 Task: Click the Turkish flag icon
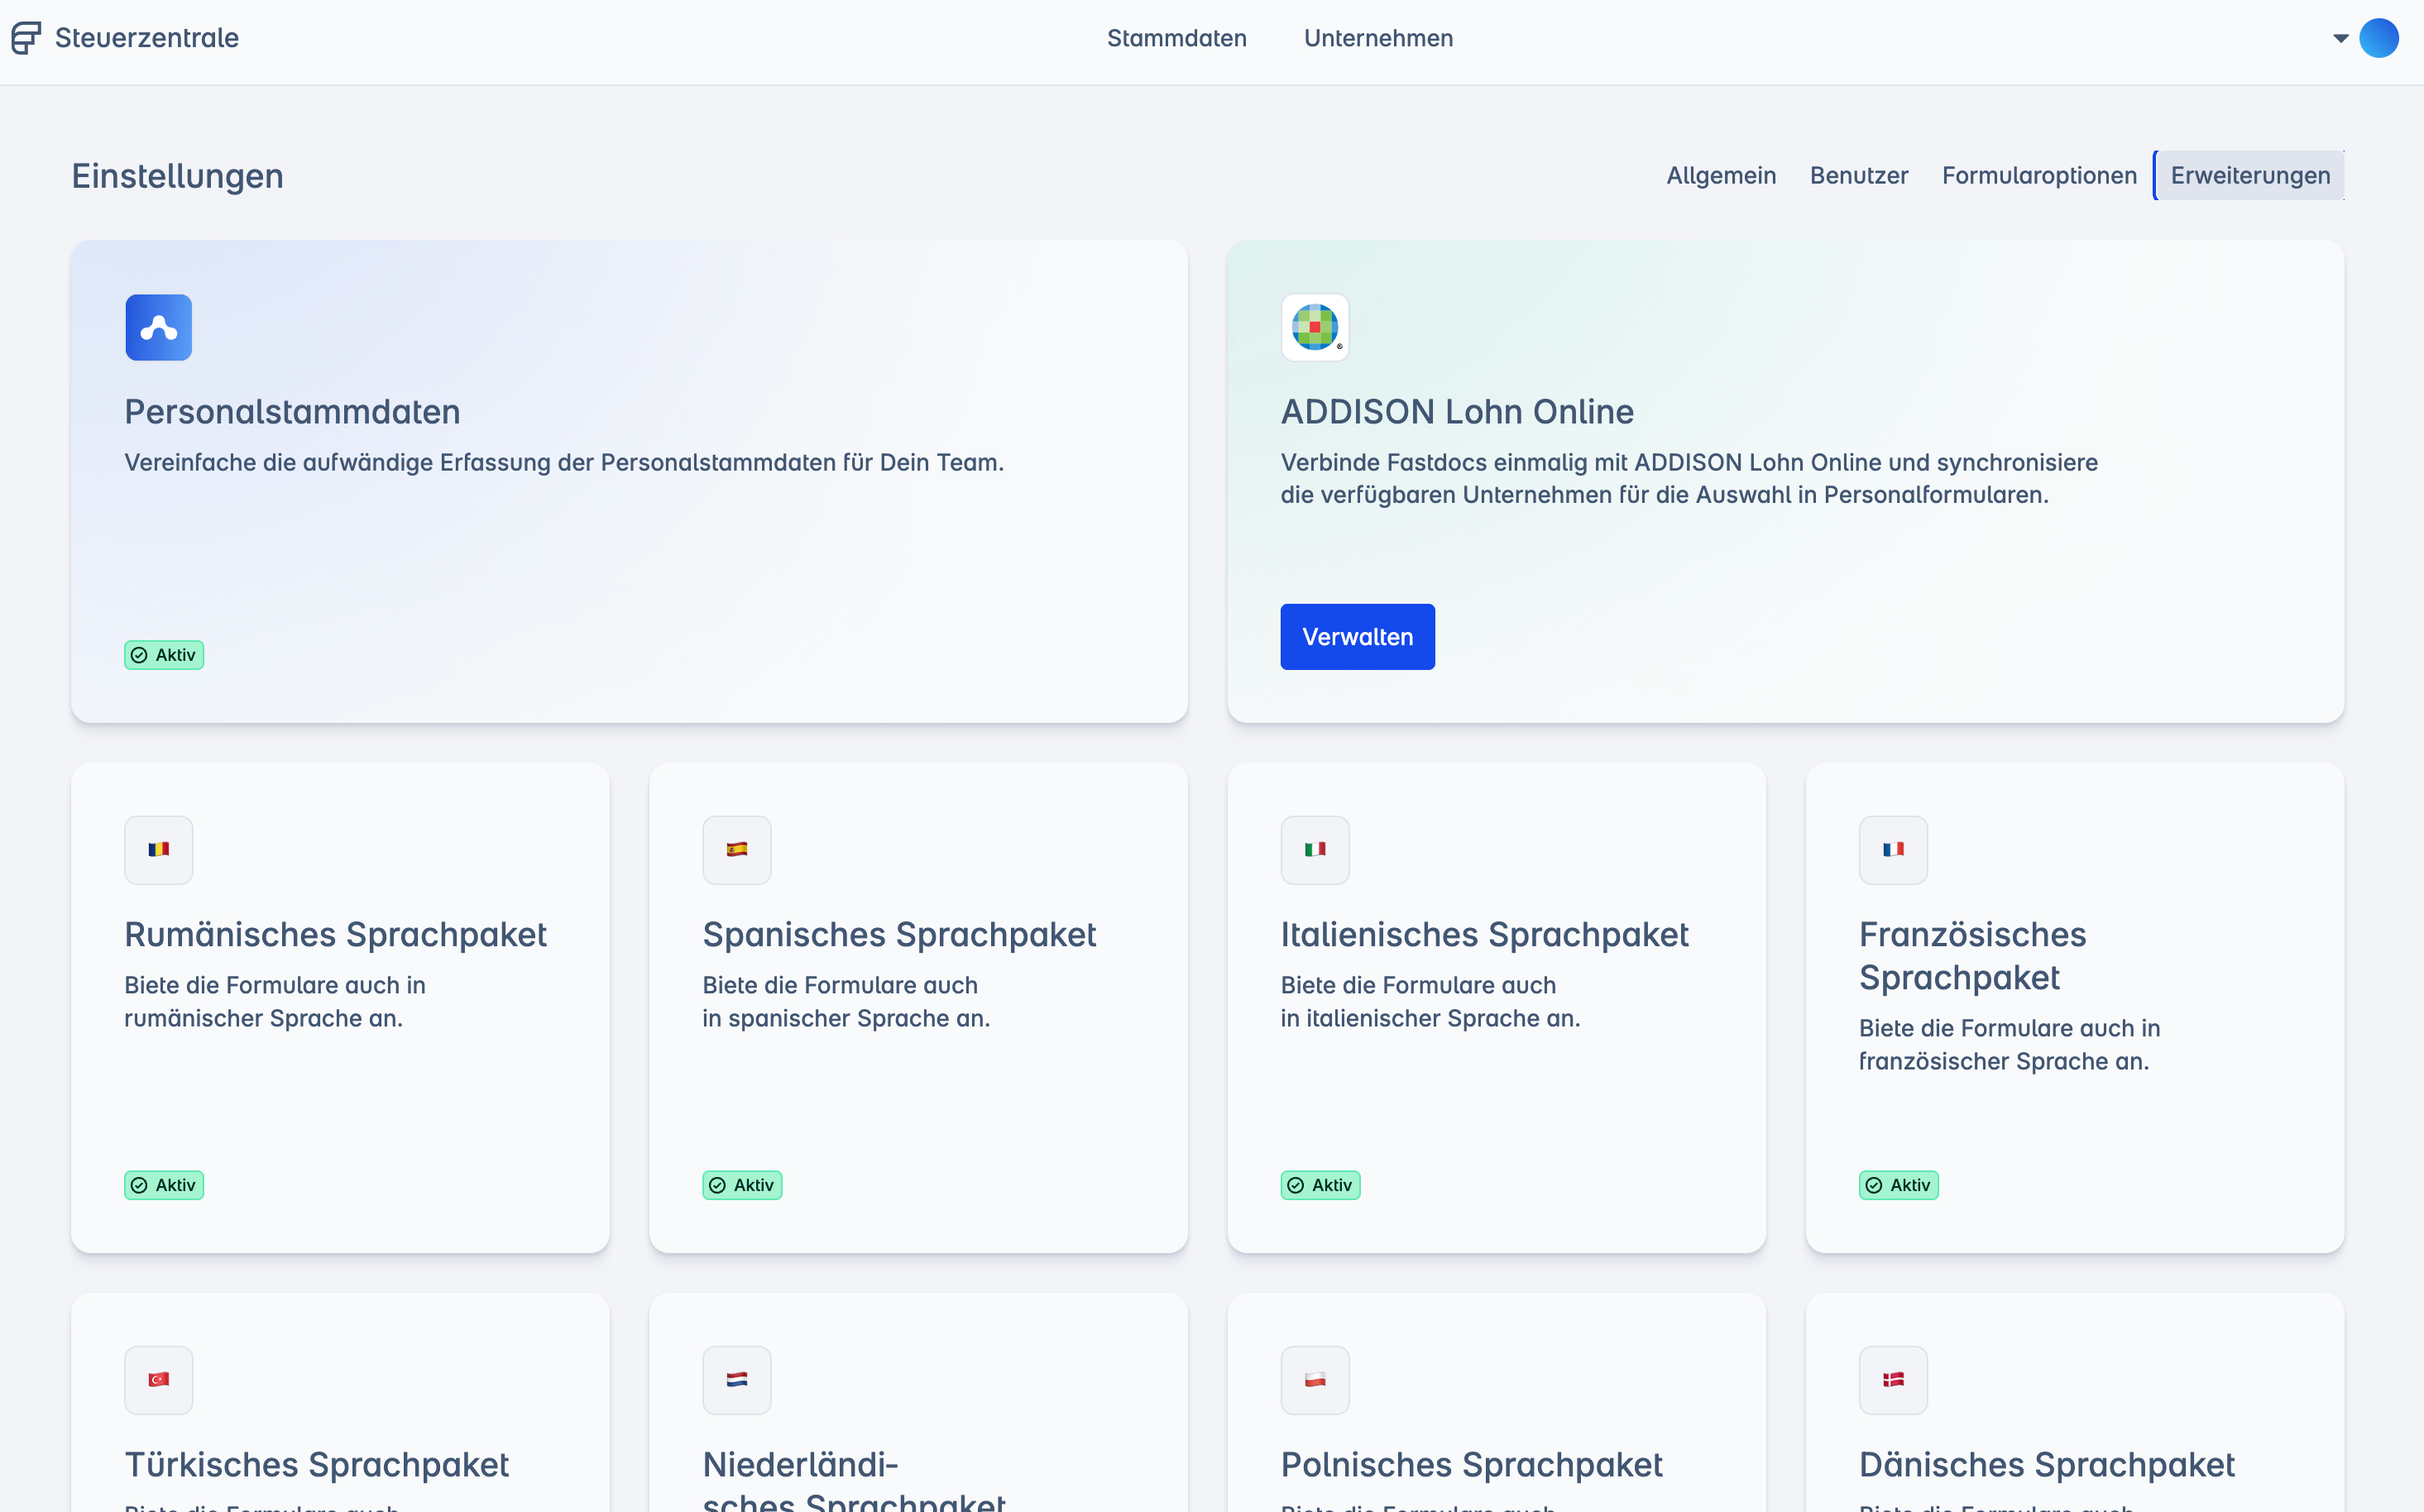159,1380
